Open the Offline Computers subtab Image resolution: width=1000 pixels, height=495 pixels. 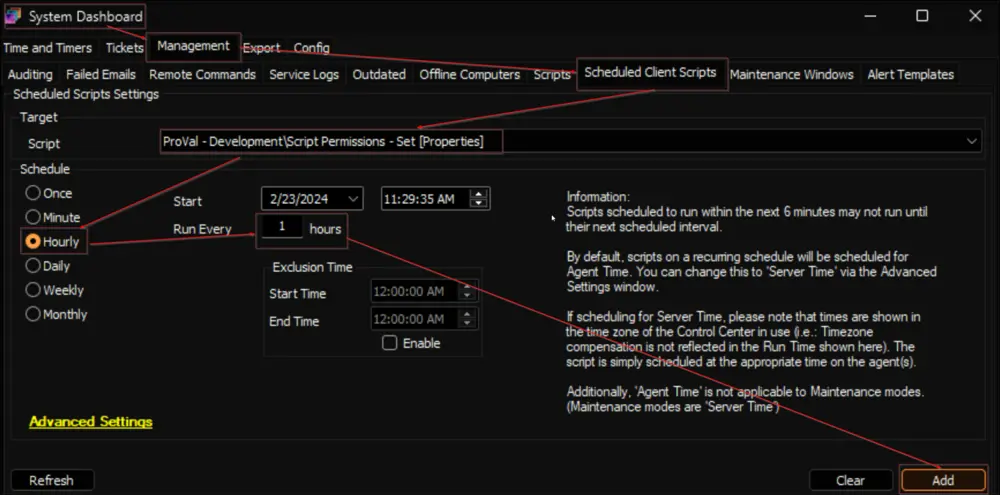point(469,75)
